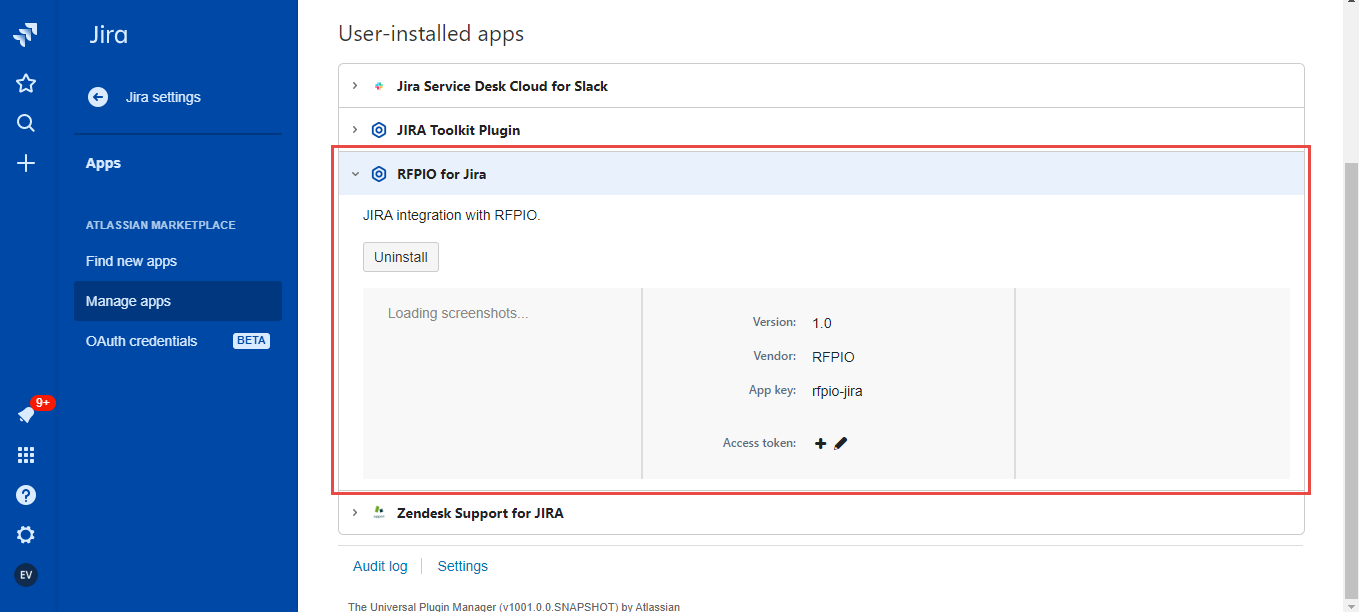Screen dimensions: 1359x612
Task: Click the version value 1.0
Action: coord(822,323)
